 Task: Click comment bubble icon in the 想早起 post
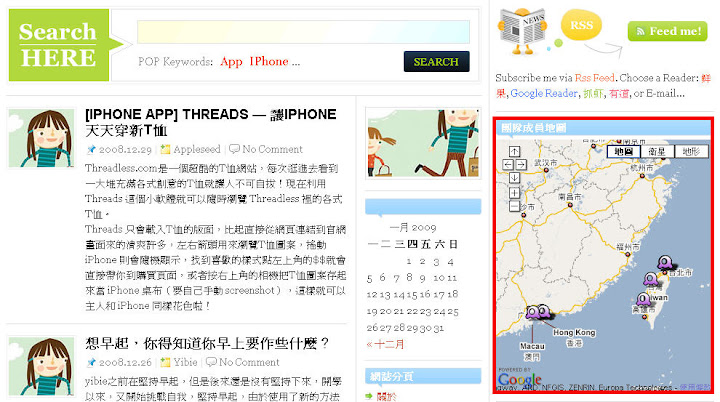pos(211,362)
